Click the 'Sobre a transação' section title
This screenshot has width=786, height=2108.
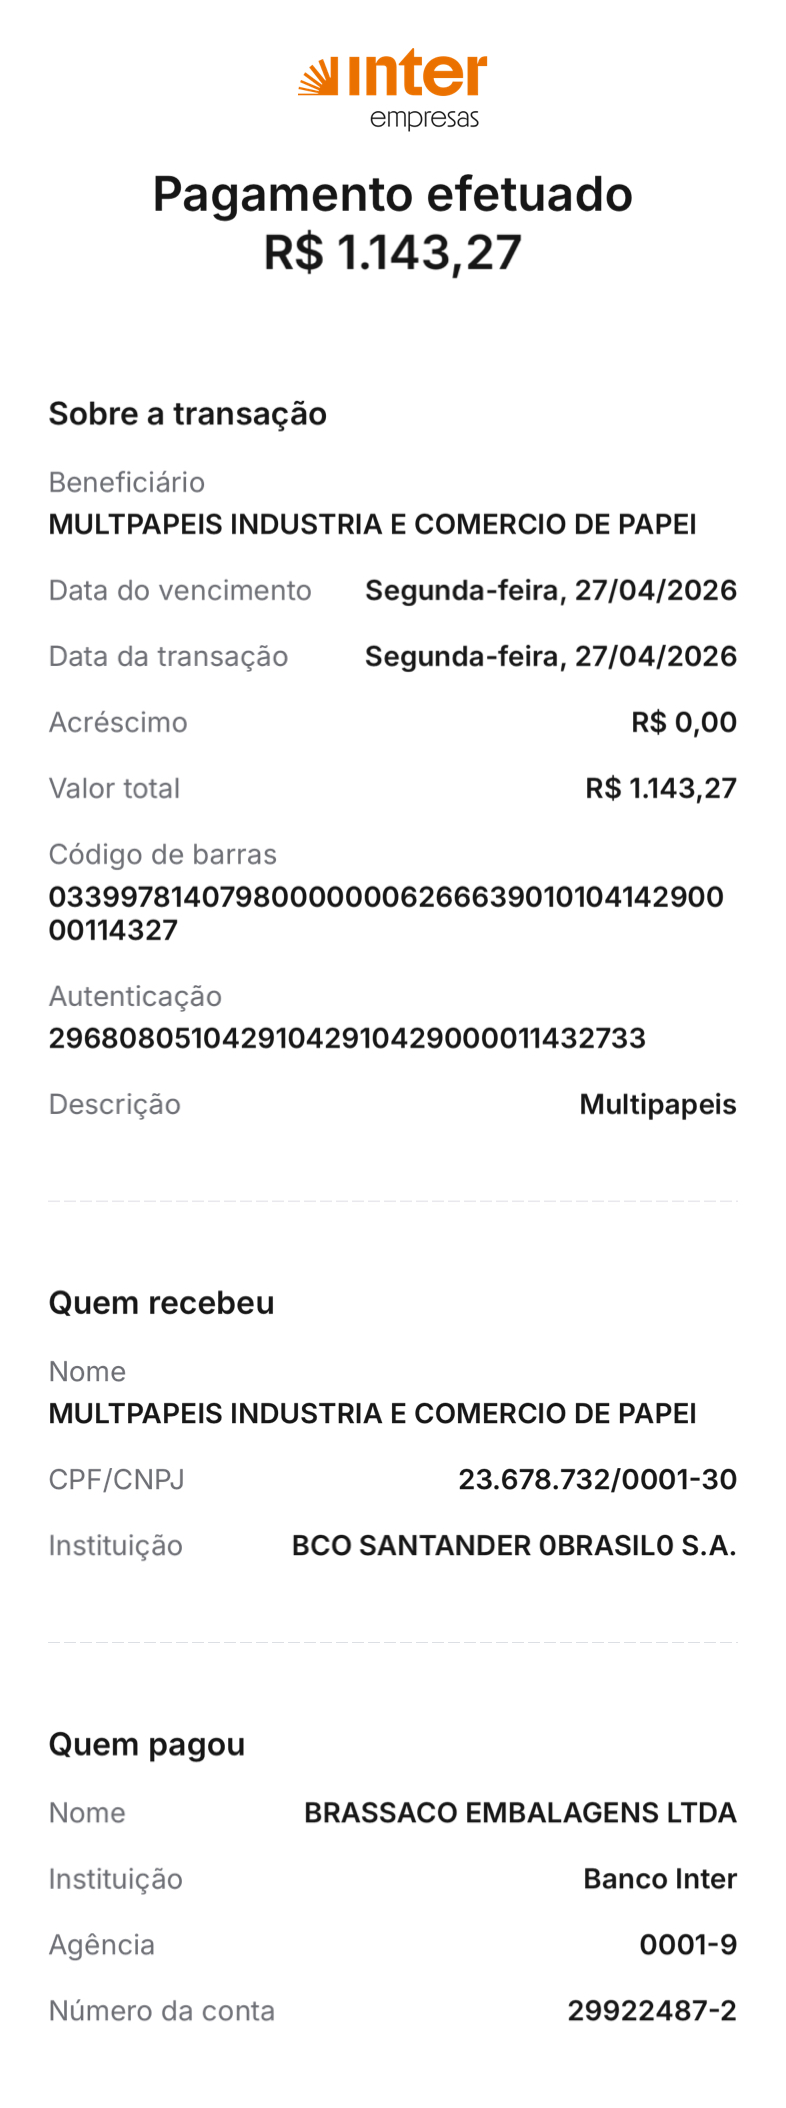(x=188, y=414)
